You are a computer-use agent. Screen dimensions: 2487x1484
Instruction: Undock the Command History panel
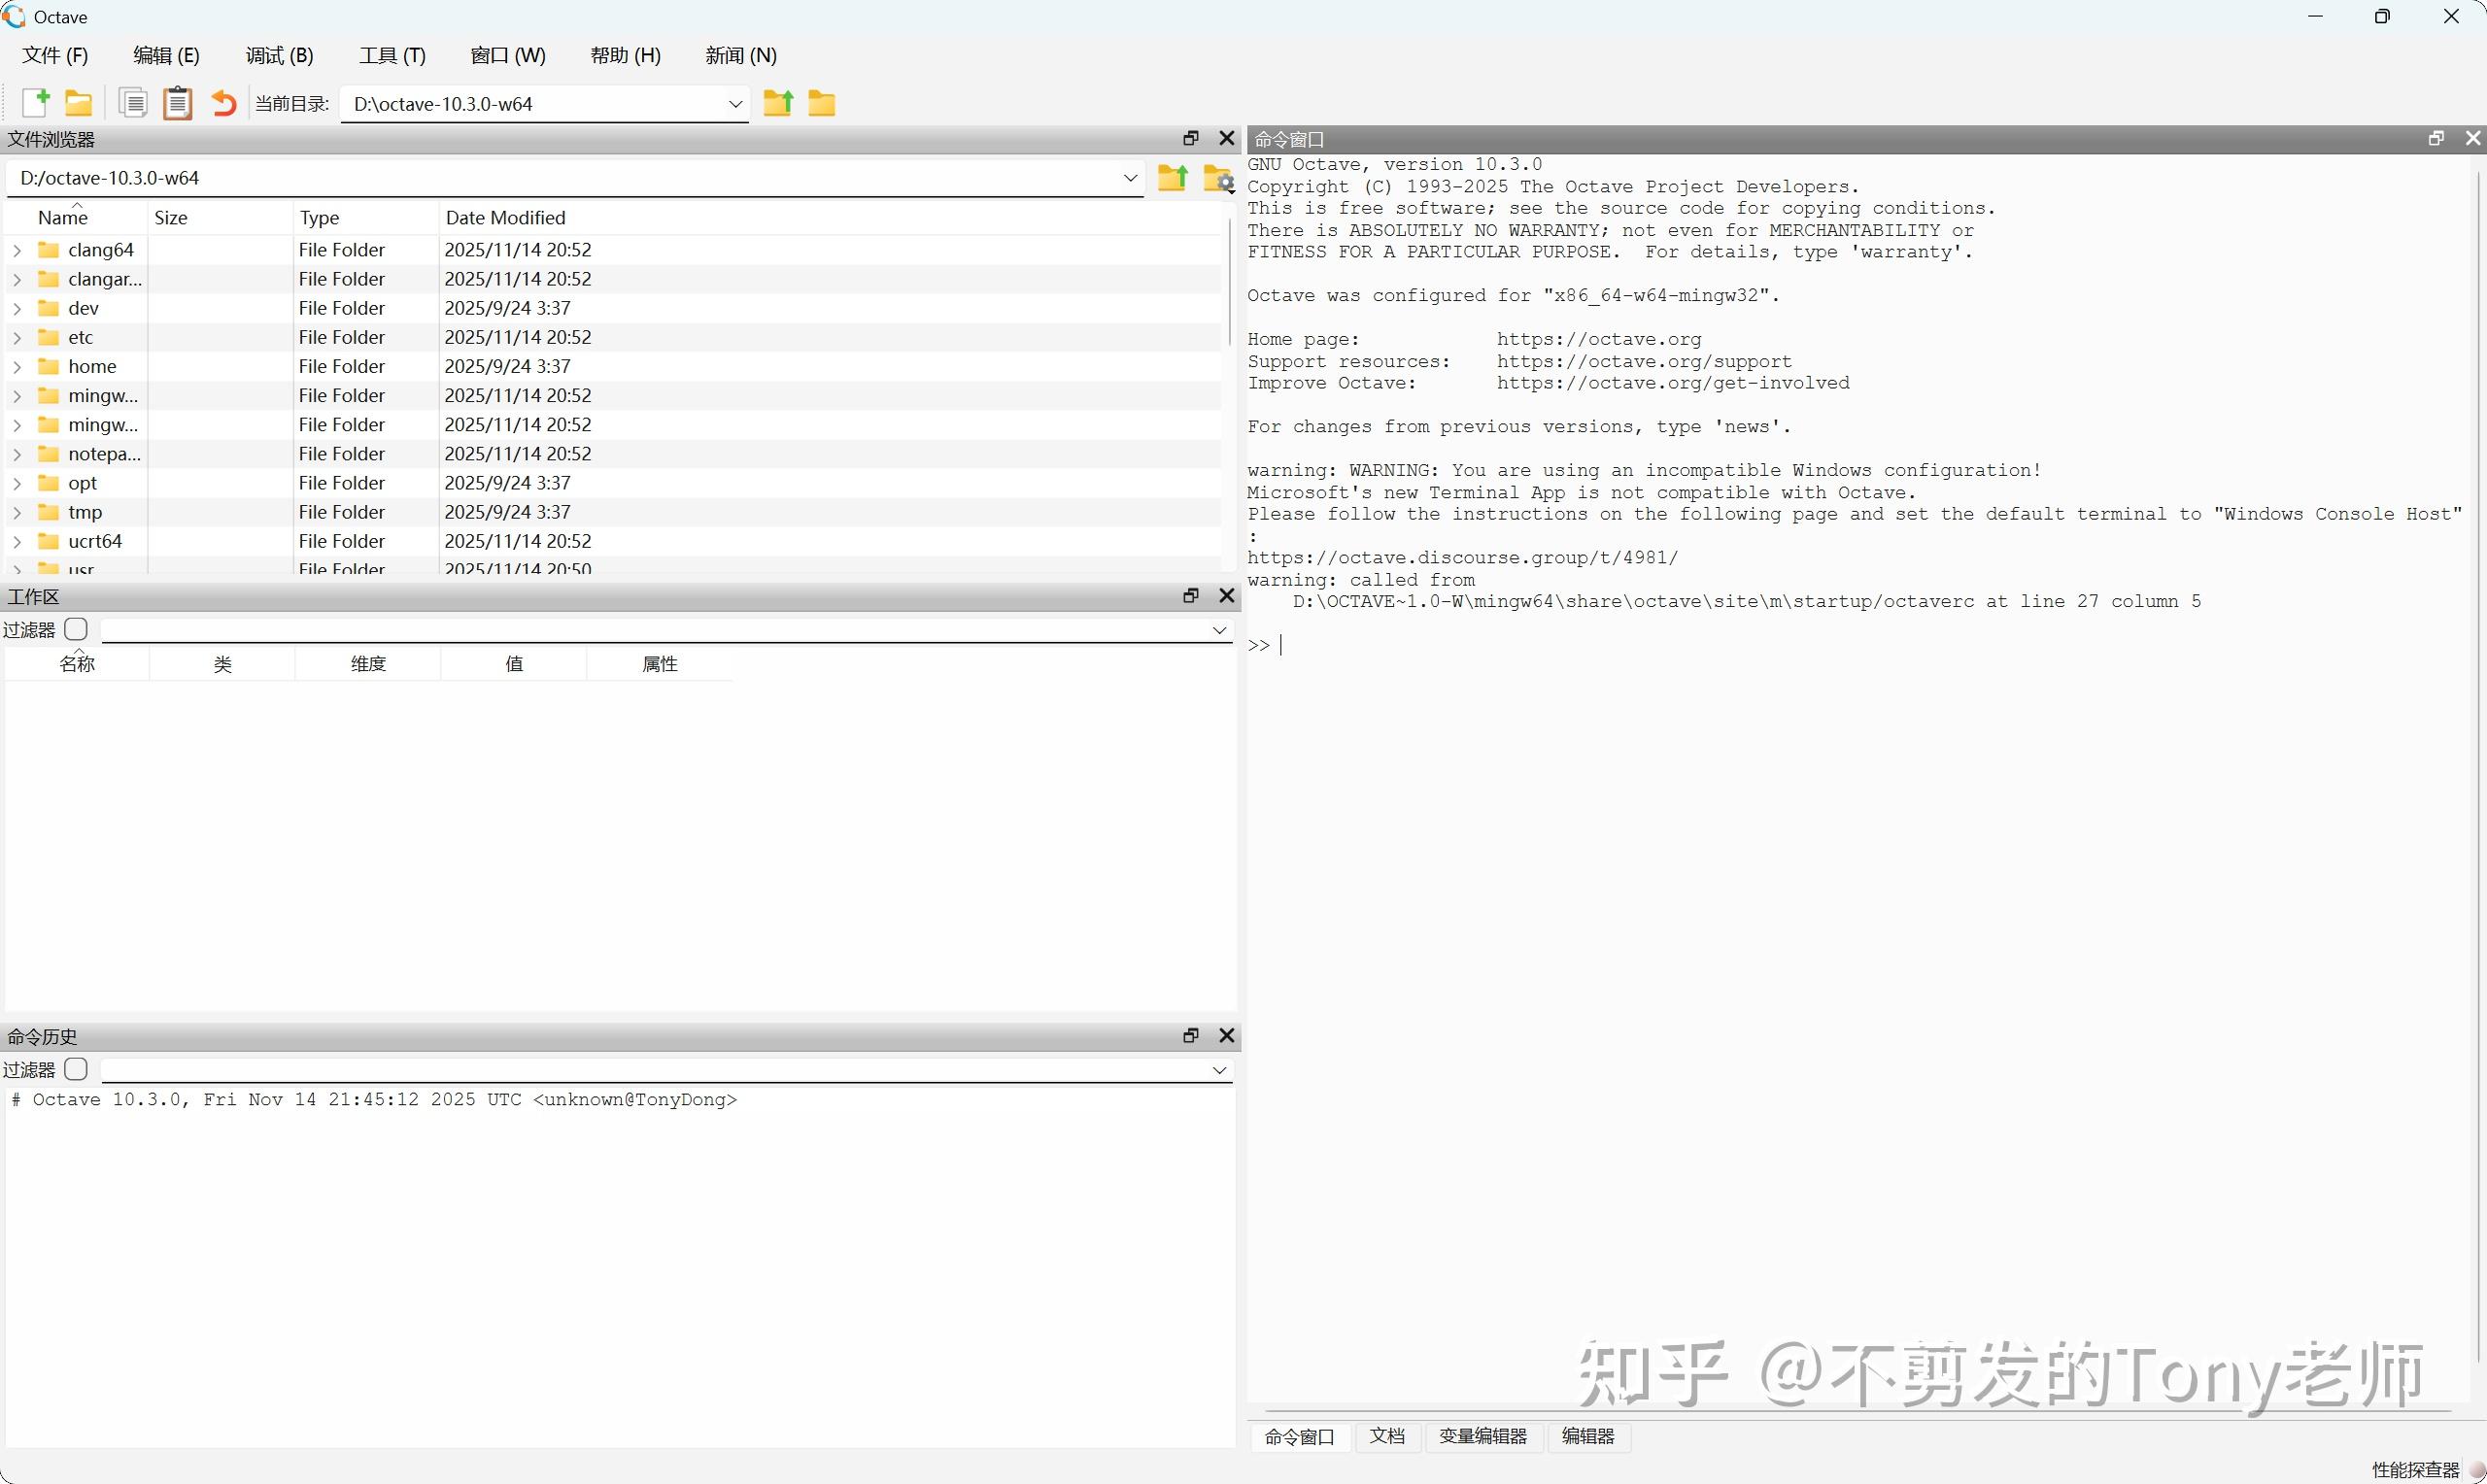pos(1190,1035)
